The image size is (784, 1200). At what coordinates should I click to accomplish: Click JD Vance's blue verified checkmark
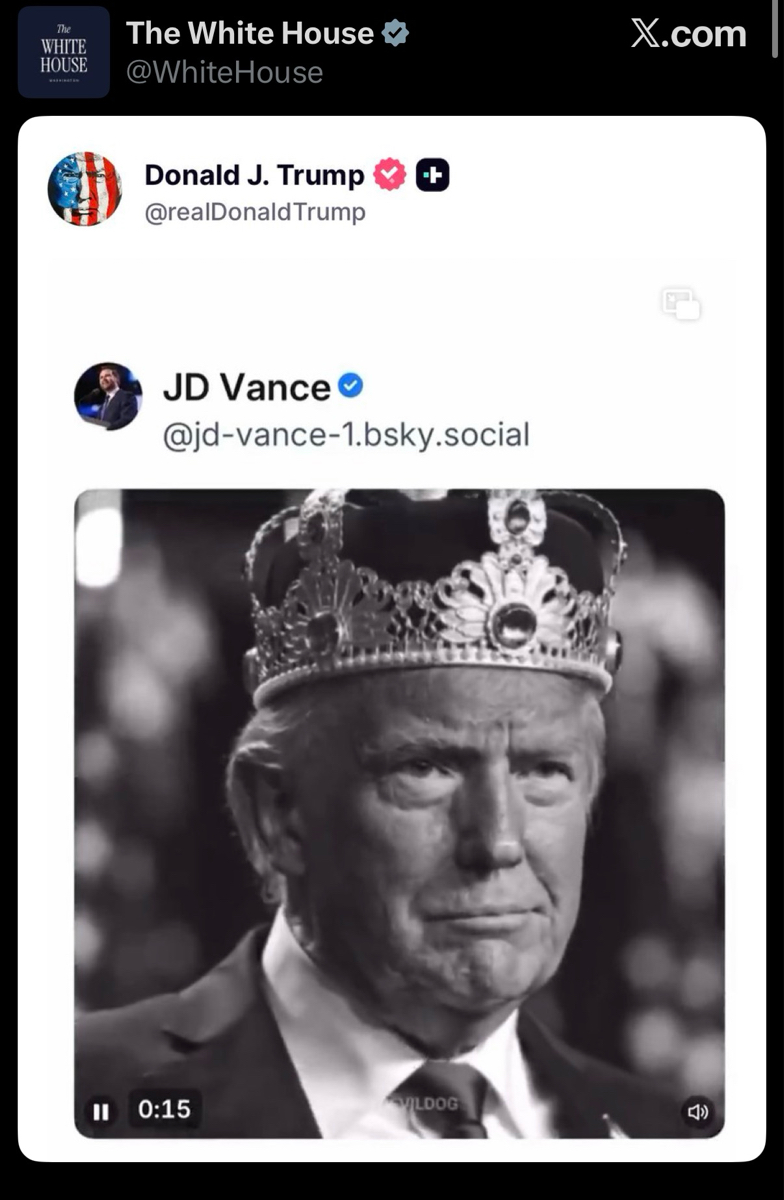pos(350,385)
